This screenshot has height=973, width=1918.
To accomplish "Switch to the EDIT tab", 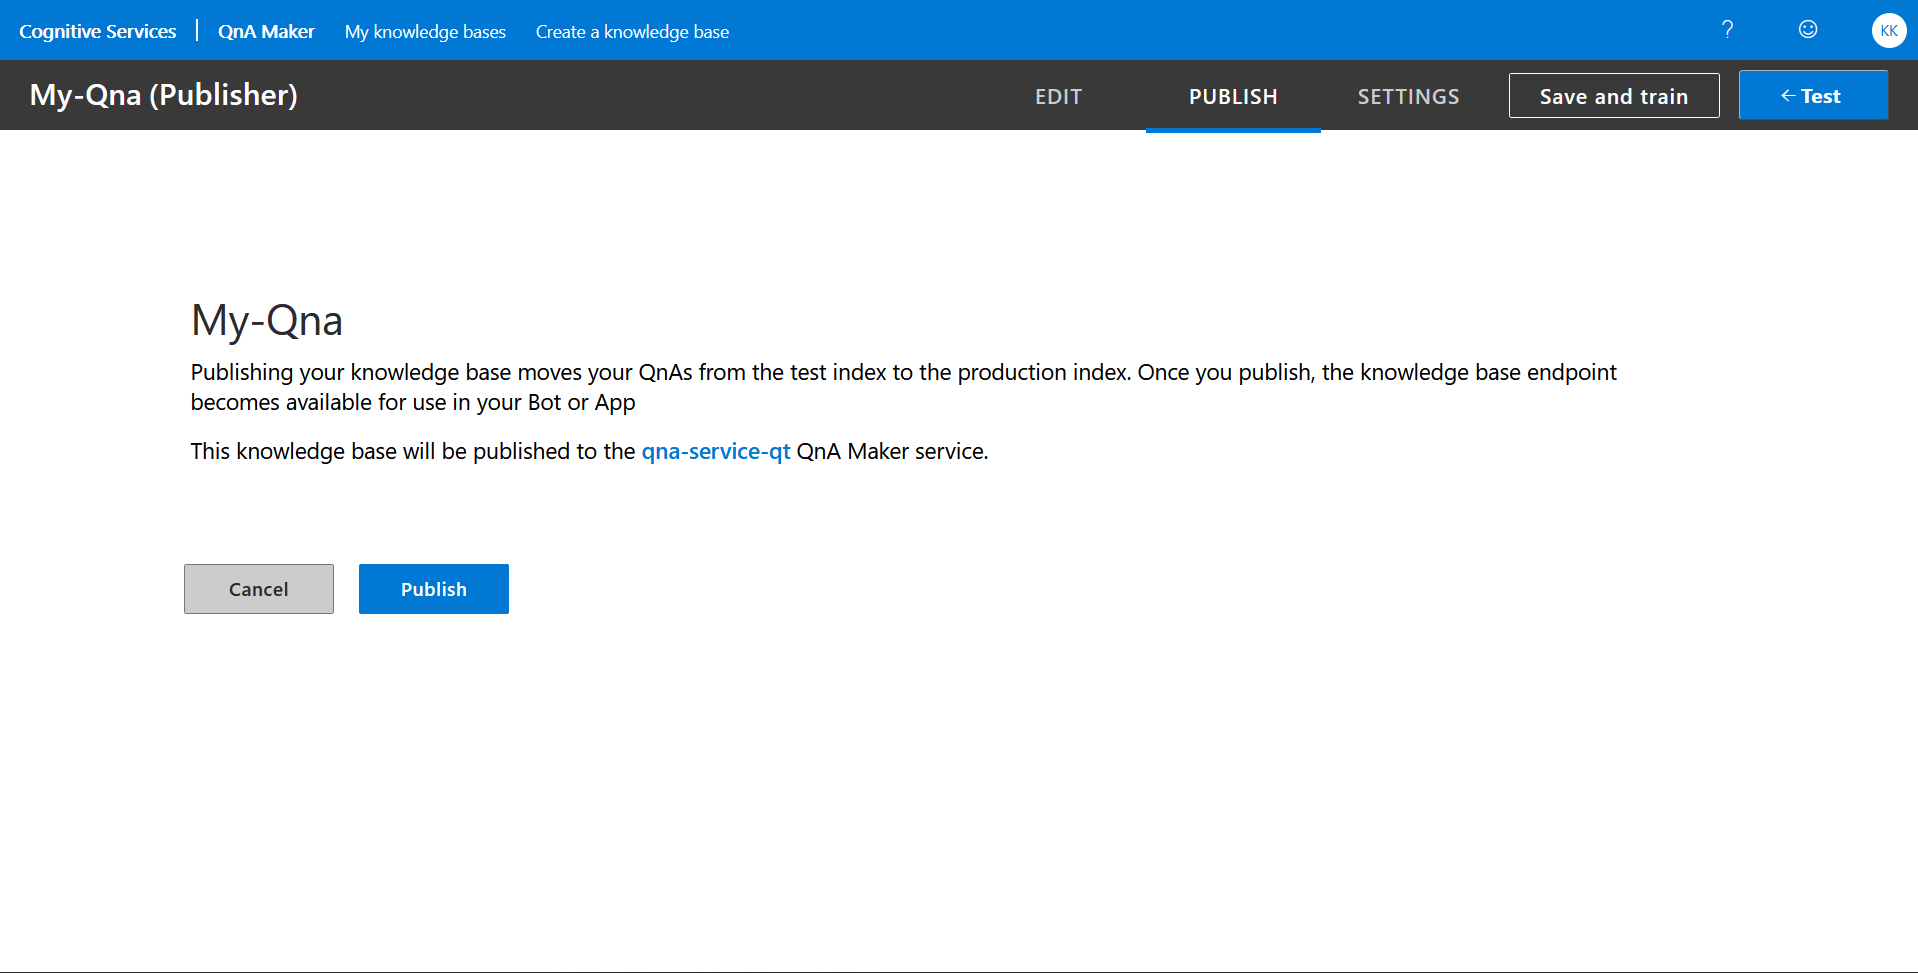I will 1058,96.
